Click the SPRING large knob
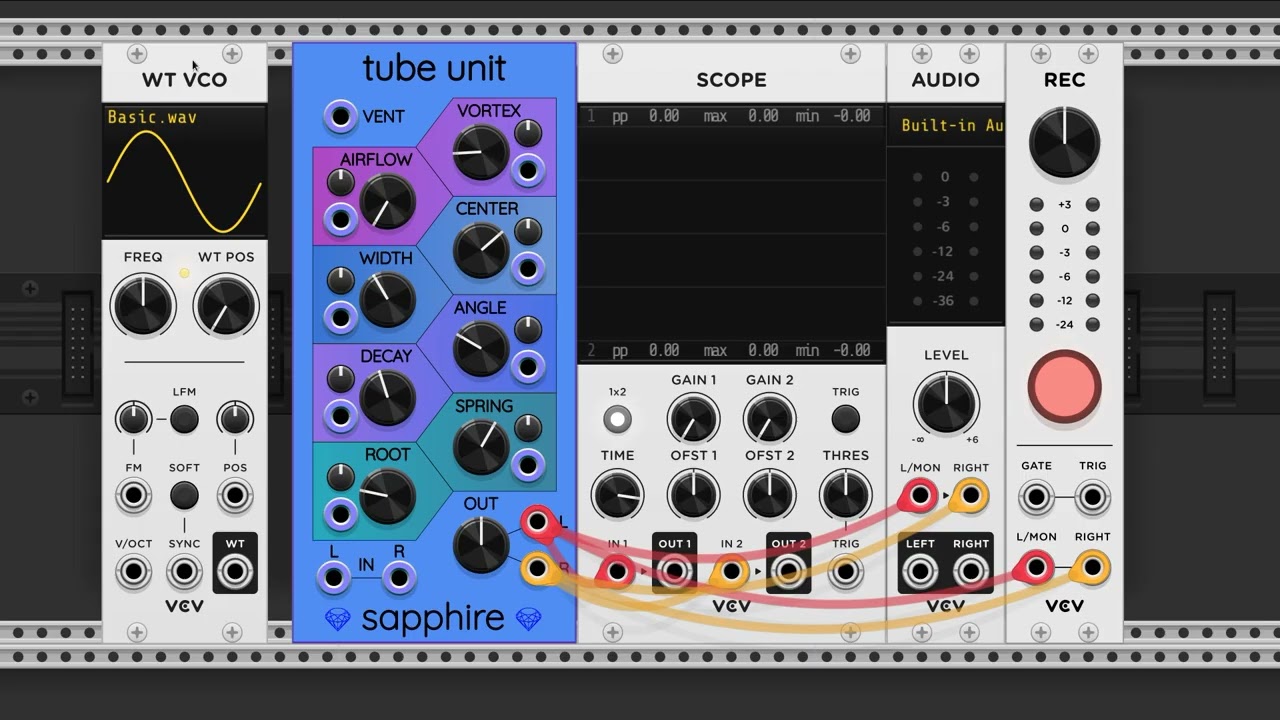This screenshot has height=720, width=1280. pos(481,448)
